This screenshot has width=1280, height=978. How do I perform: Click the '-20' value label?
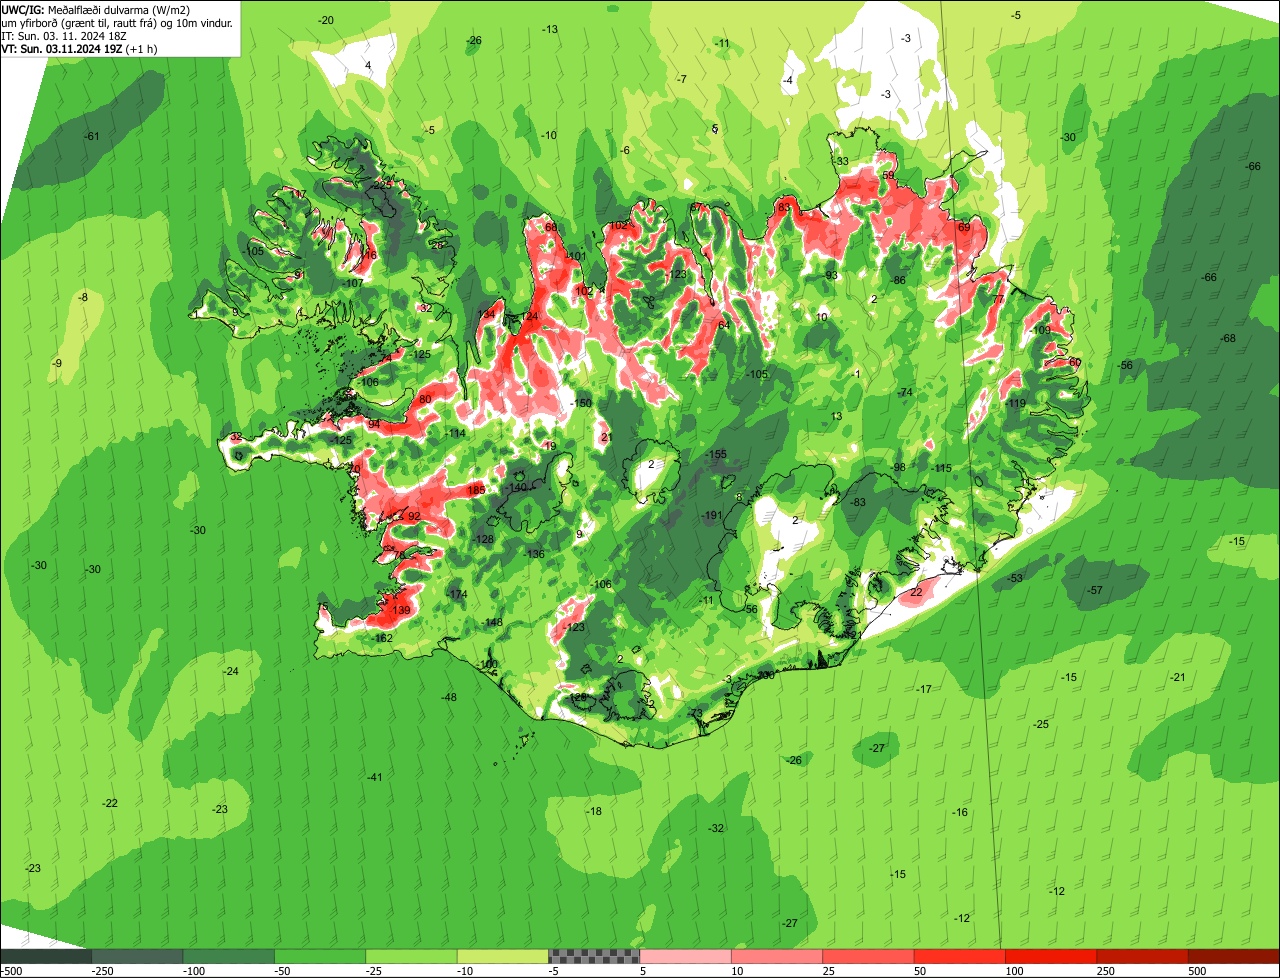pos(326,20)
